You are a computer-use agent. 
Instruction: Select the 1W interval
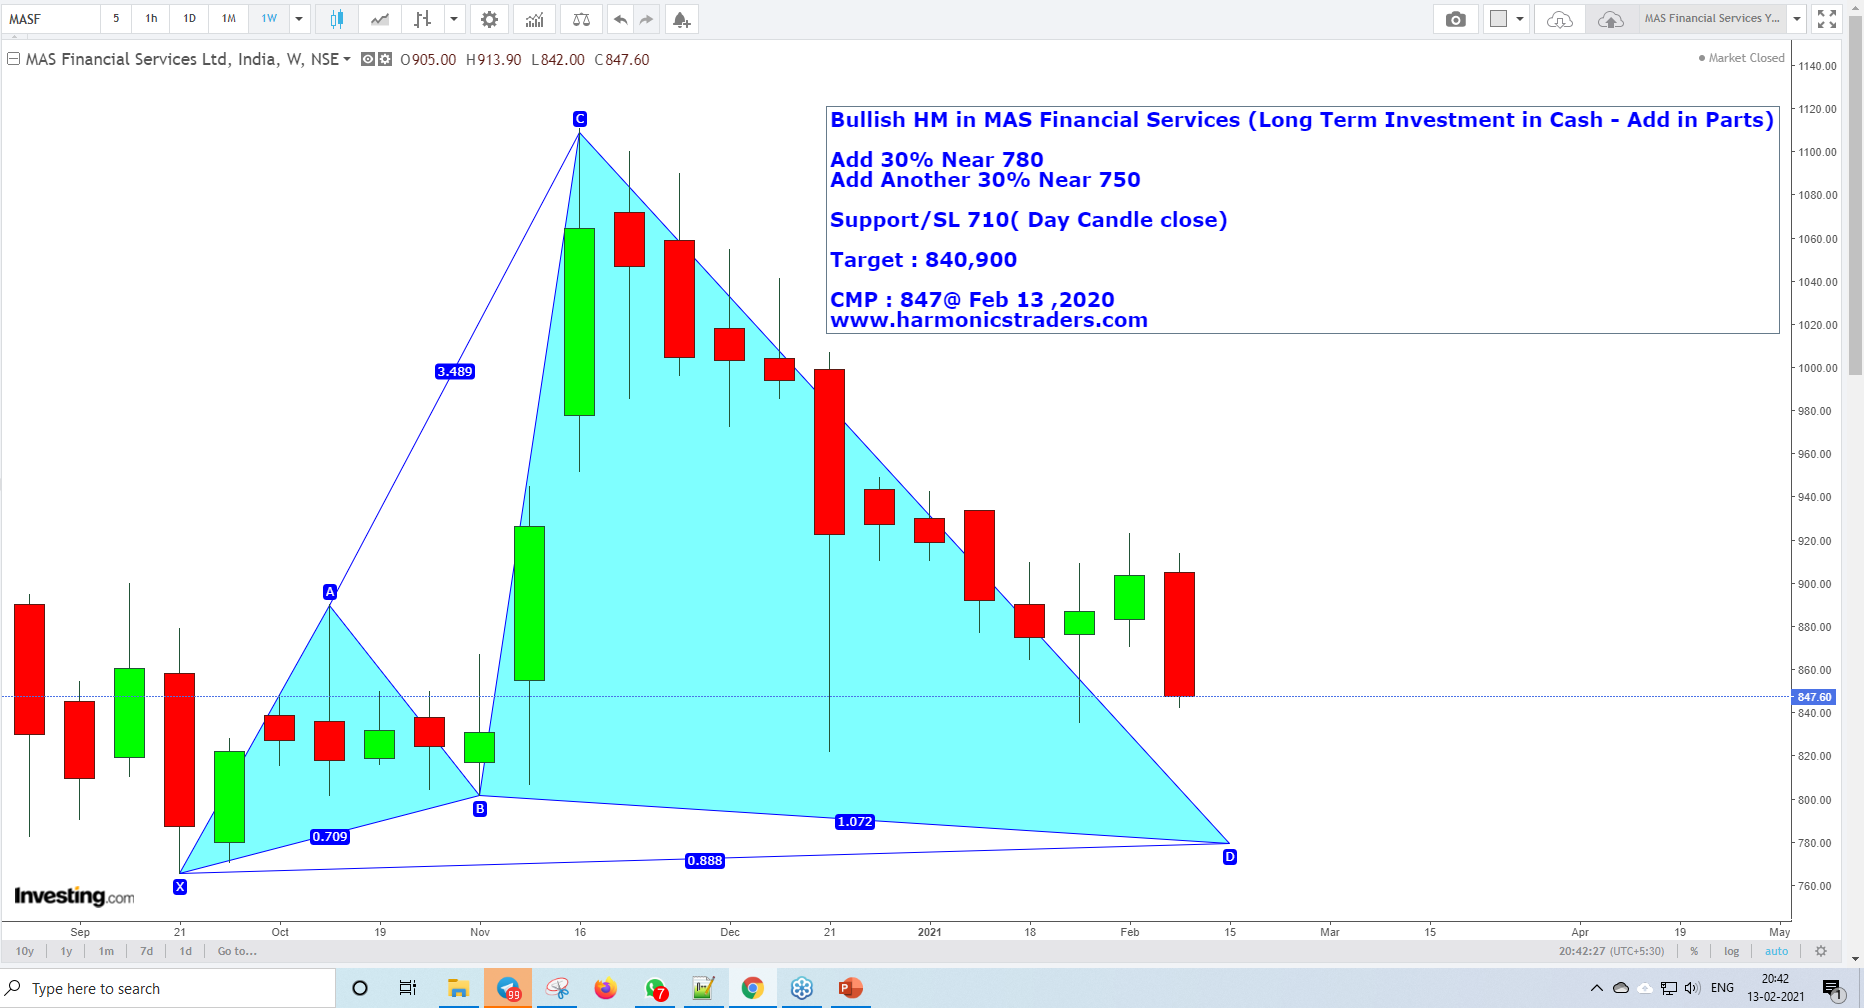tap(269, 19)
